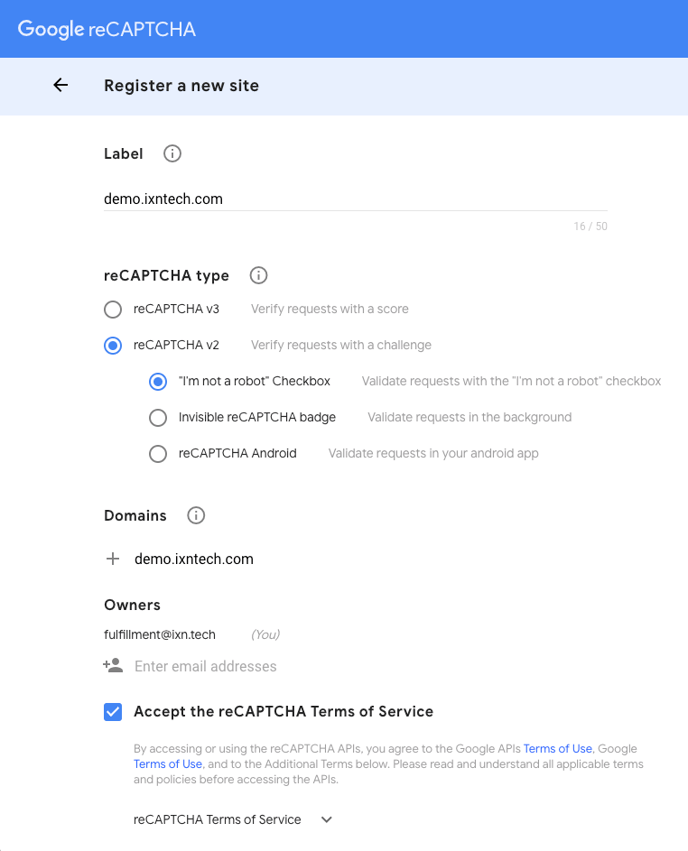The image size is (688, 851).
Task: Click the owner email fulfillment@ixn.tech
Action: [x=160, y=634]
